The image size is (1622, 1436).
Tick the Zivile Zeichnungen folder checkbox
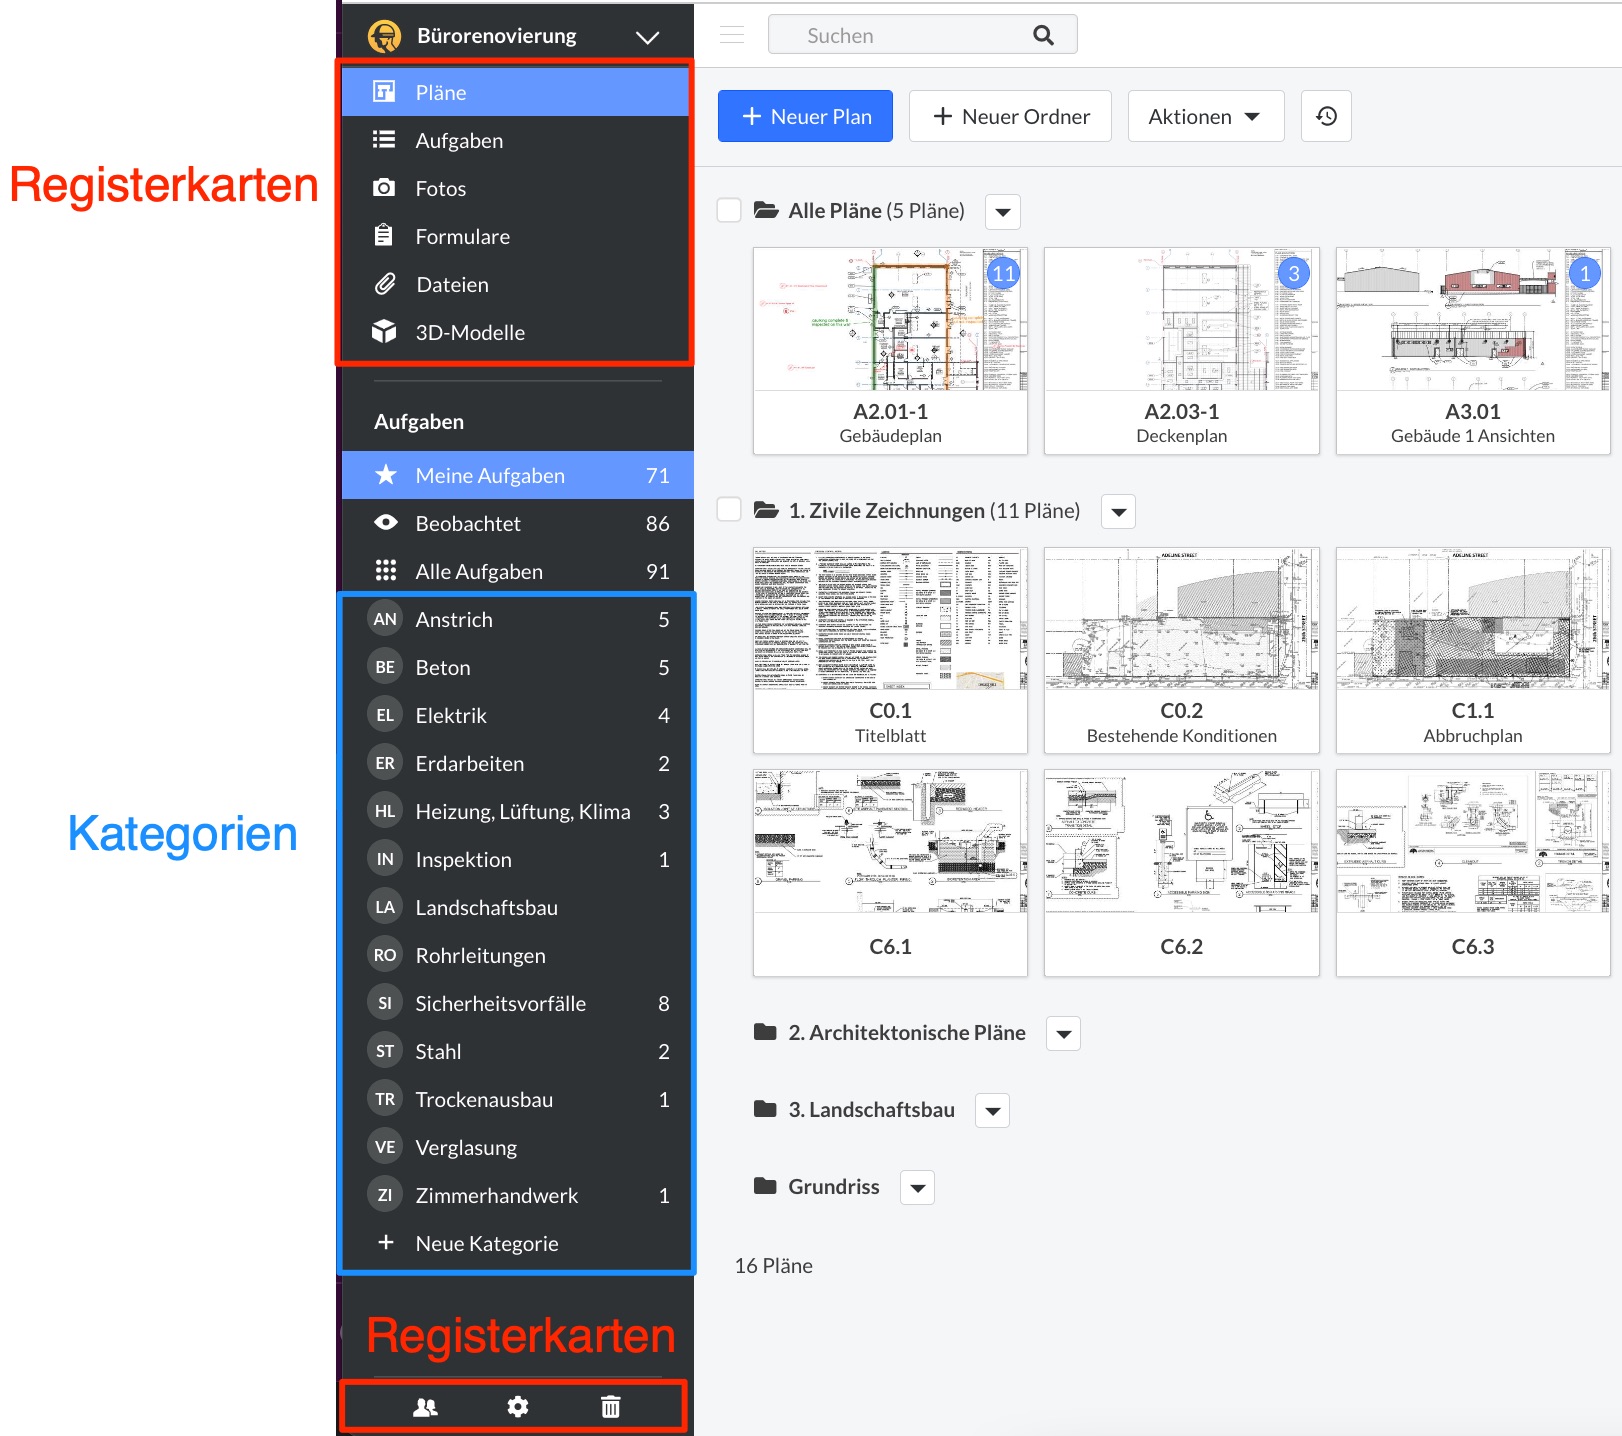click(729, 510)
